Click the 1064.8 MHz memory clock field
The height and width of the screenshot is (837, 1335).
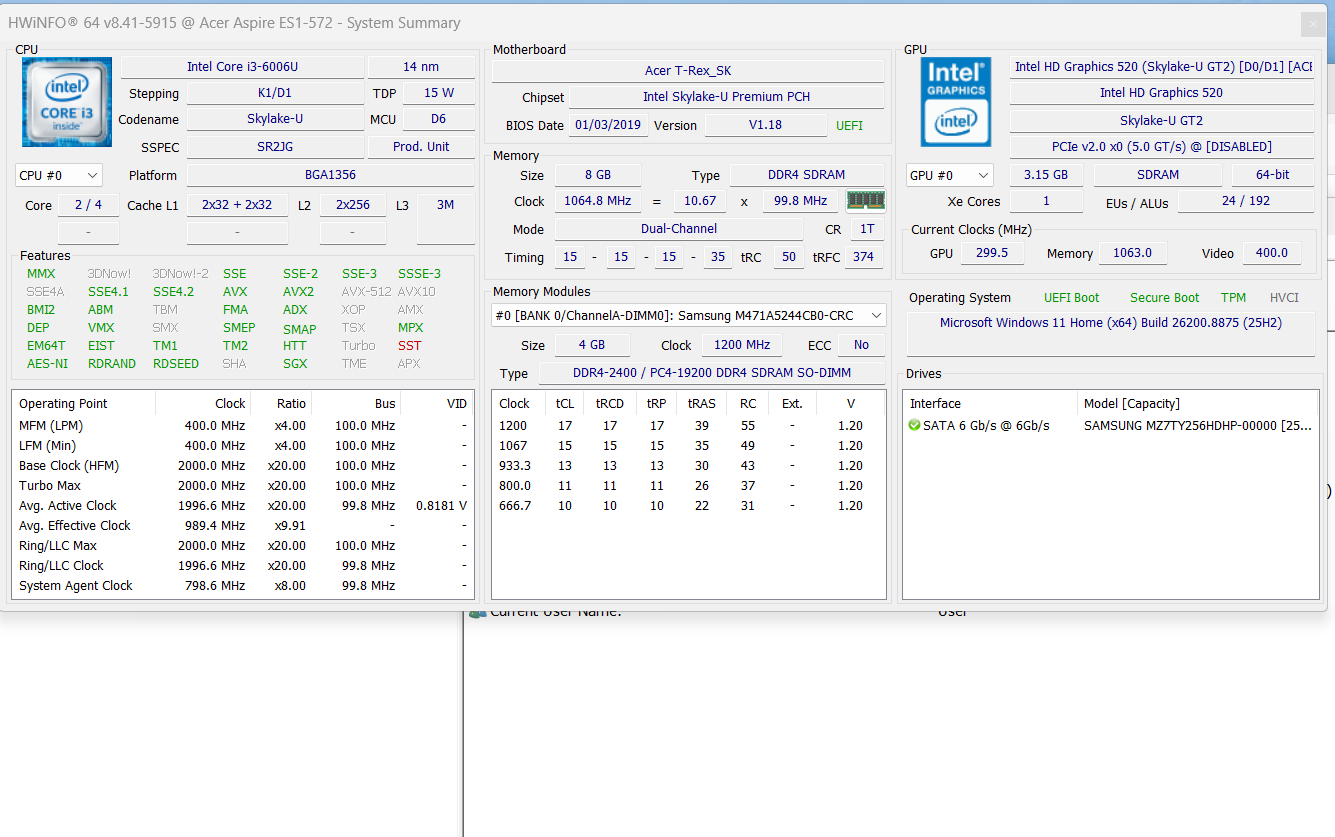coord(598,201)
